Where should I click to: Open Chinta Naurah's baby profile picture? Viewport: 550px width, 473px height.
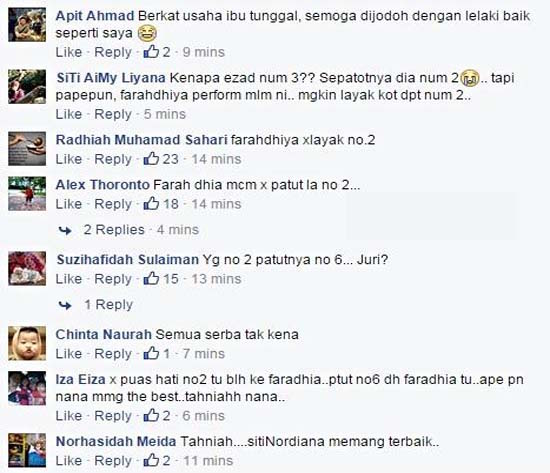click(x=27, y=343)
